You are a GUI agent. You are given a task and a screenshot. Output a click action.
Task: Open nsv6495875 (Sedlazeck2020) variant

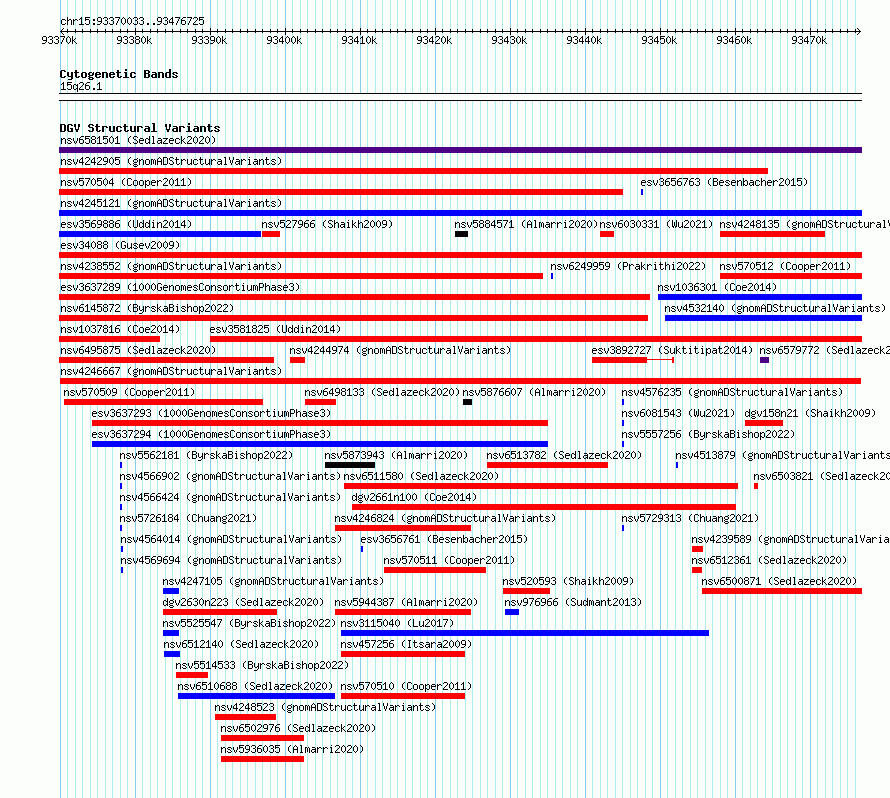coord(138,350)
